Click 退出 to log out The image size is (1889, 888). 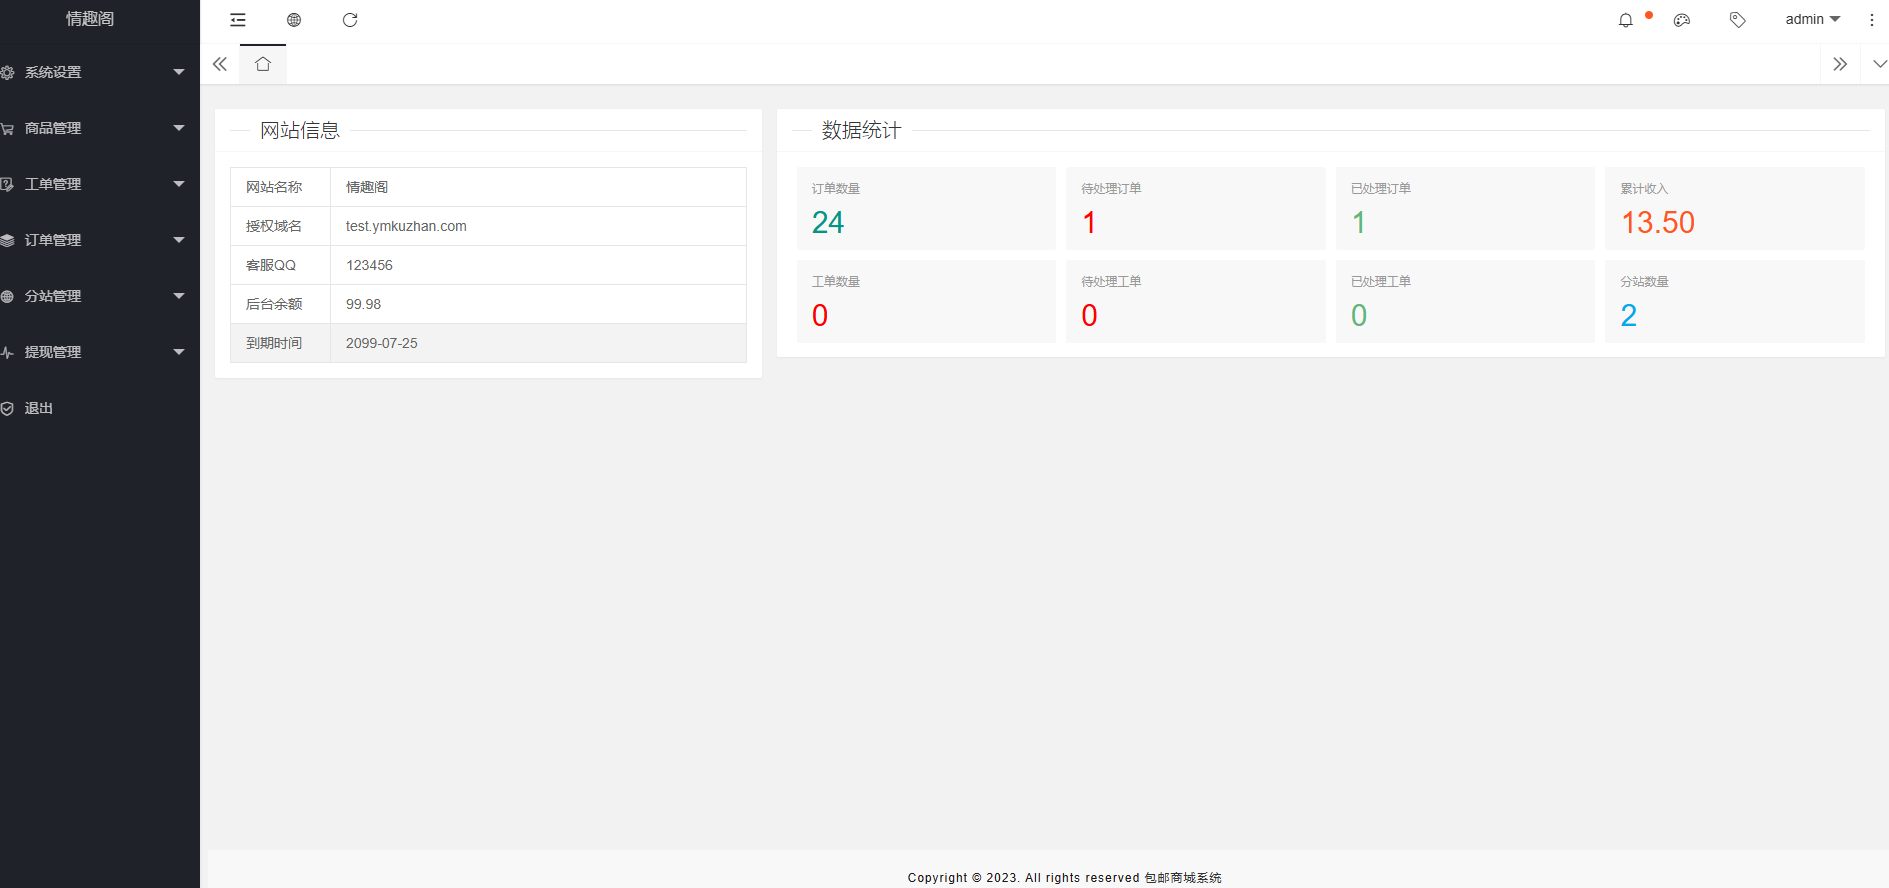pyautogui.click(x=39, y=408)
